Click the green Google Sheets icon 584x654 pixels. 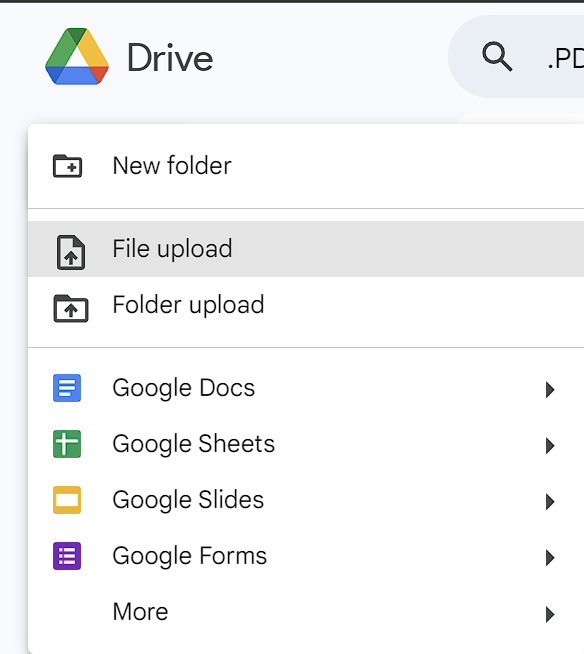(x=67, y=444)
